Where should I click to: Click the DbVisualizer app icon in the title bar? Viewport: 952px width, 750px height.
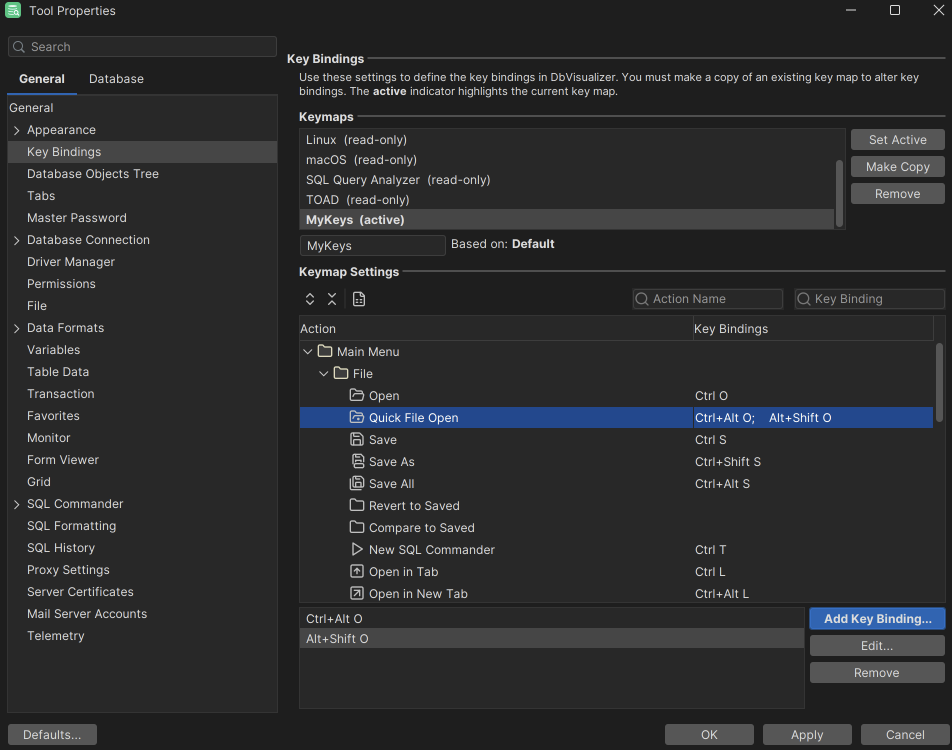[x=13, y=10]
